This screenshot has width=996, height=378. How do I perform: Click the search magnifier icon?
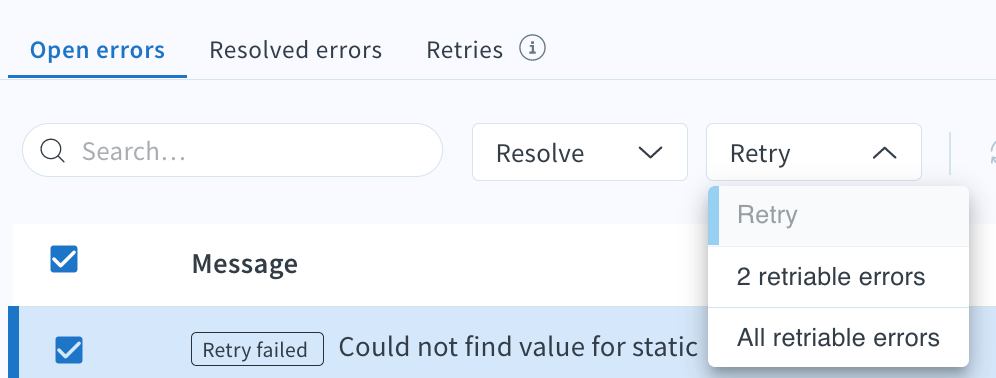52,151
